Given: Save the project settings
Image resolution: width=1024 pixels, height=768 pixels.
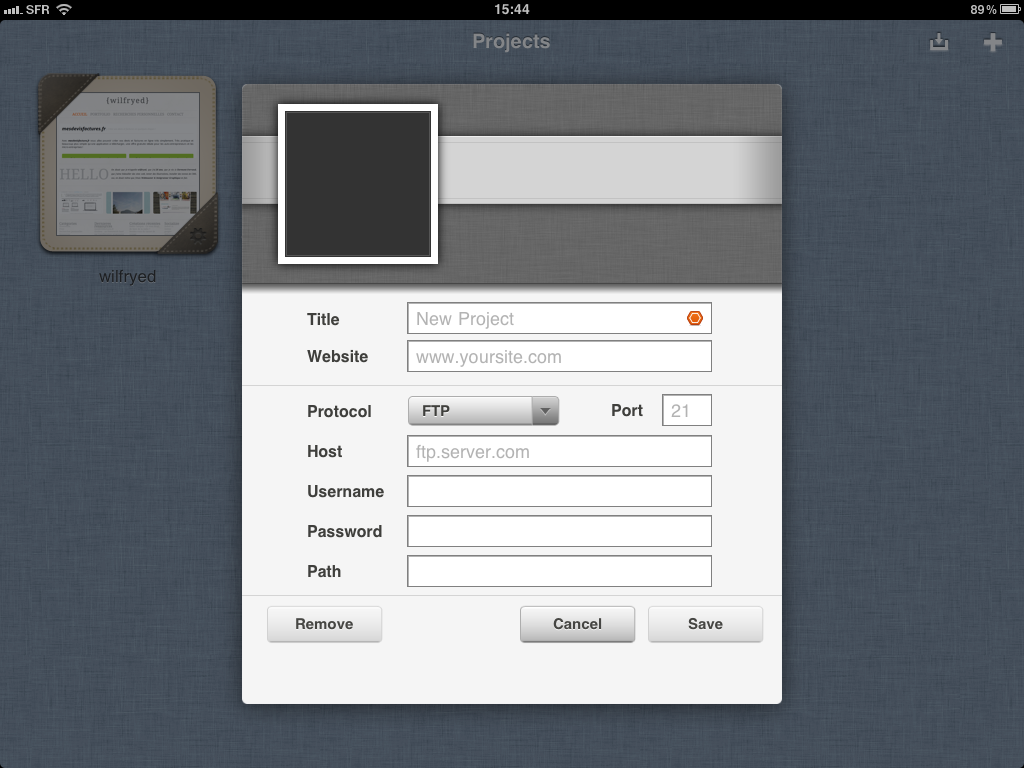Looking at the screenshot, I should [705, 624].
